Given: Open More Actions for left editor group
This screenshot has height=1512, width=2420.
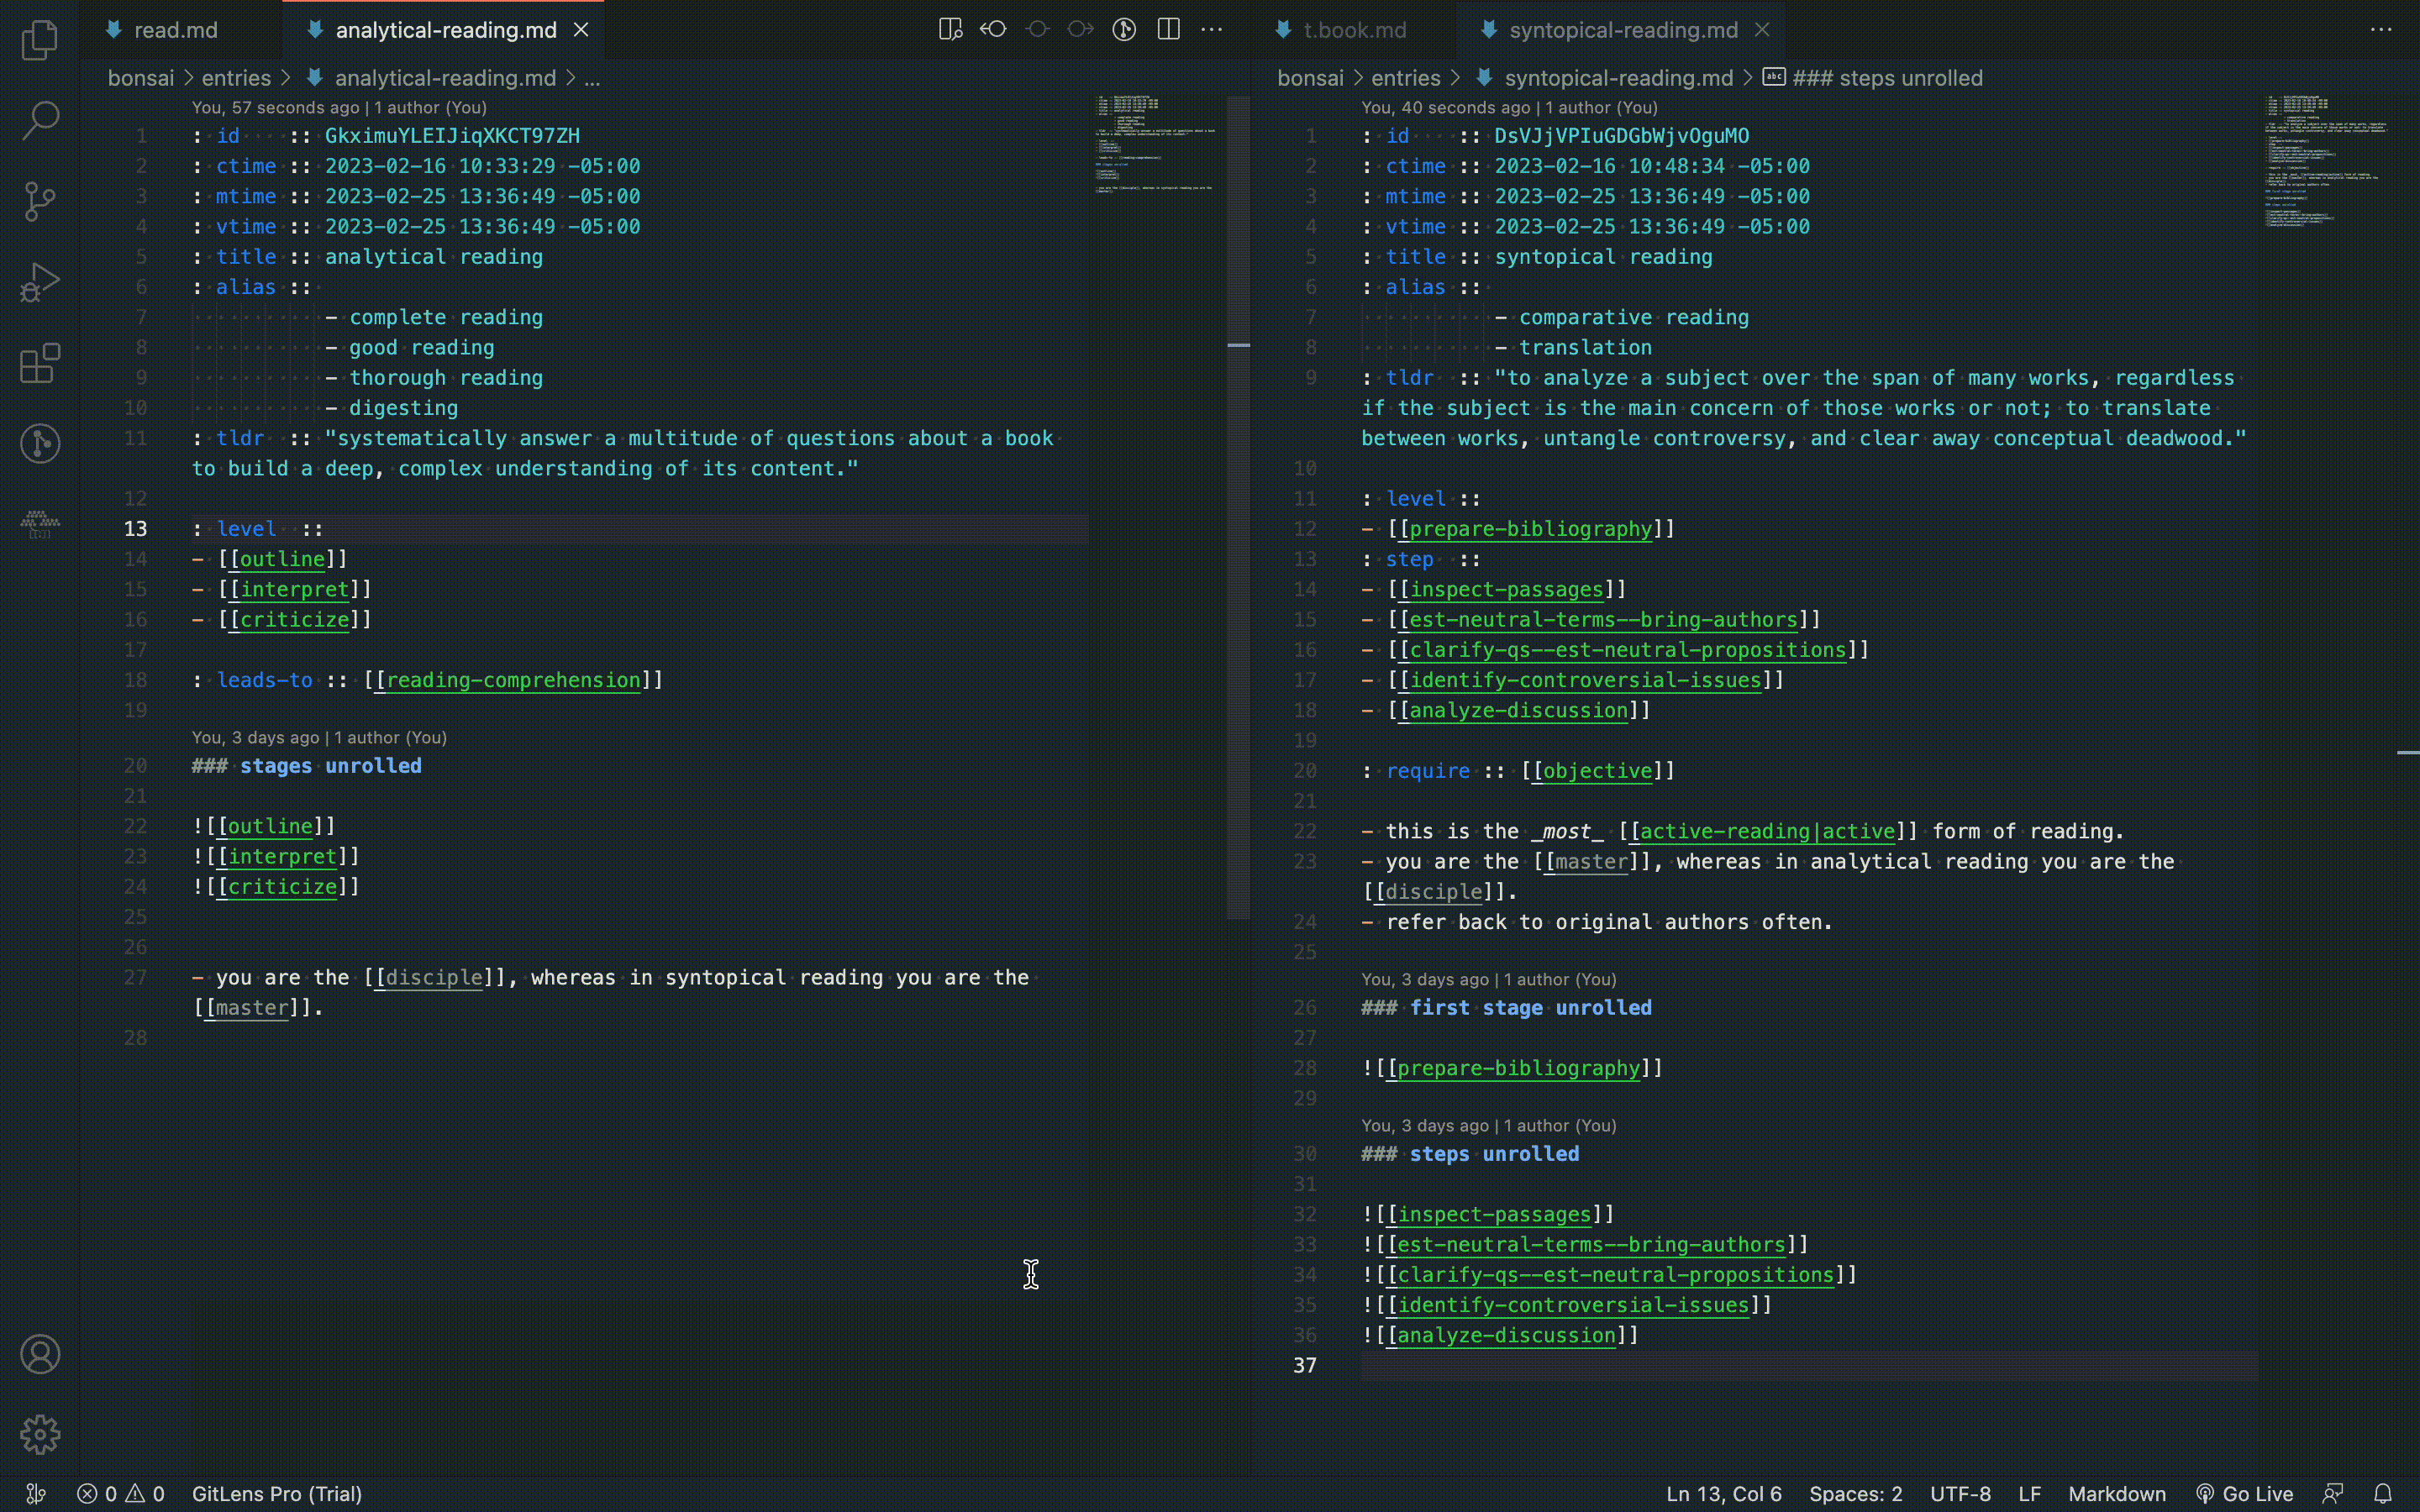Looking at the screenshot, I should point(1211,30).
